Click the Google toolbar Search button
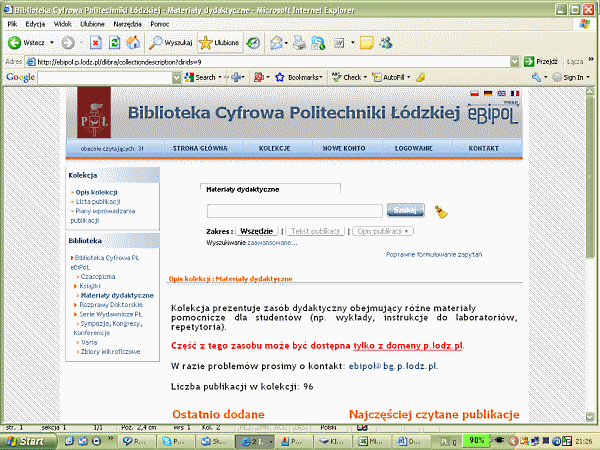 [x=200, y=77]
